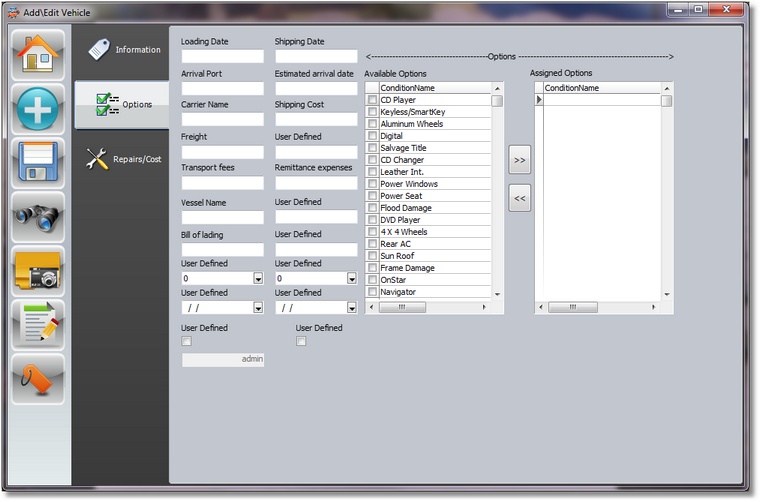Select the Options tab
The width and height of the screenshot is (760, 502).
point(122,104)
